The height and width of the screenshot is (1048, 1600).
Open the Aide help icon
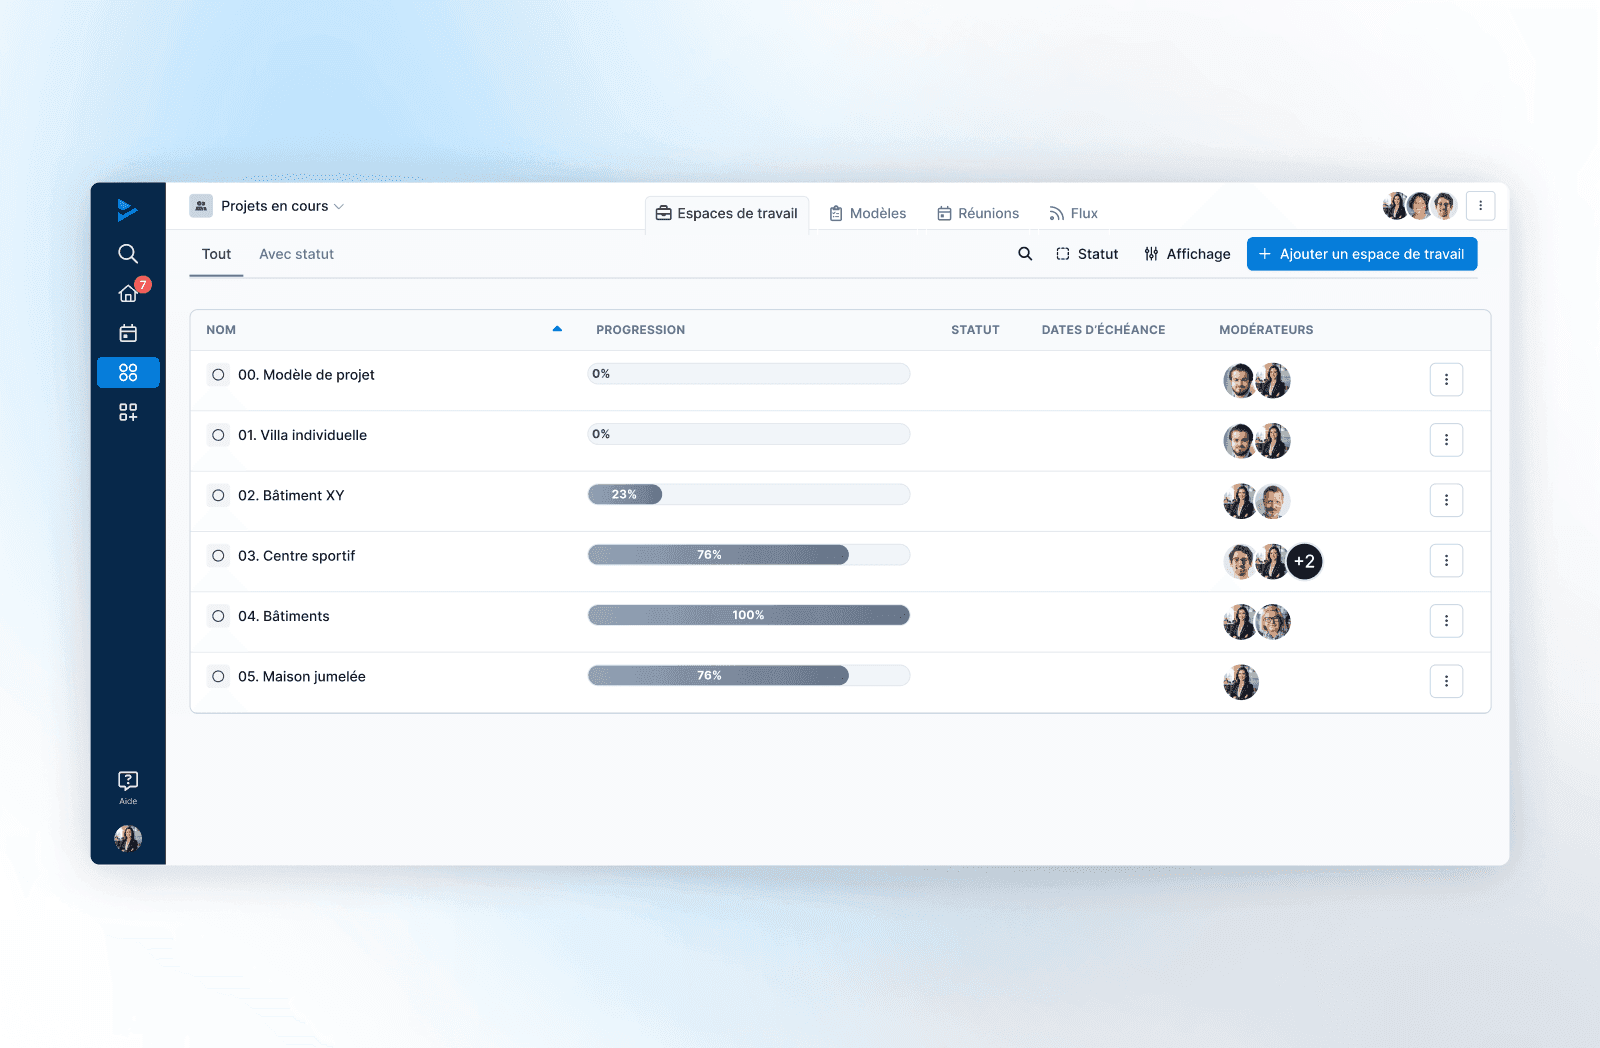128,787
